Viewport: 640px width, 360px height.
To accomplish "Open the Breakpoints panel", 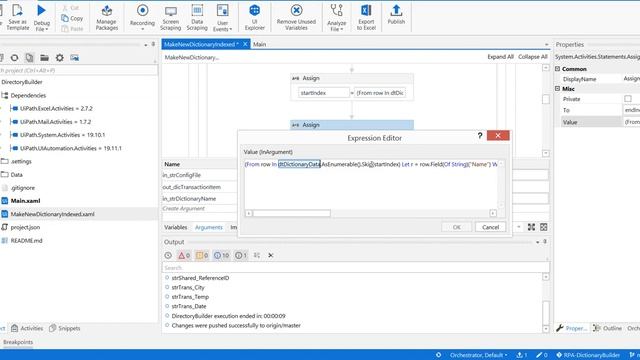I will (x=18, y=342).
